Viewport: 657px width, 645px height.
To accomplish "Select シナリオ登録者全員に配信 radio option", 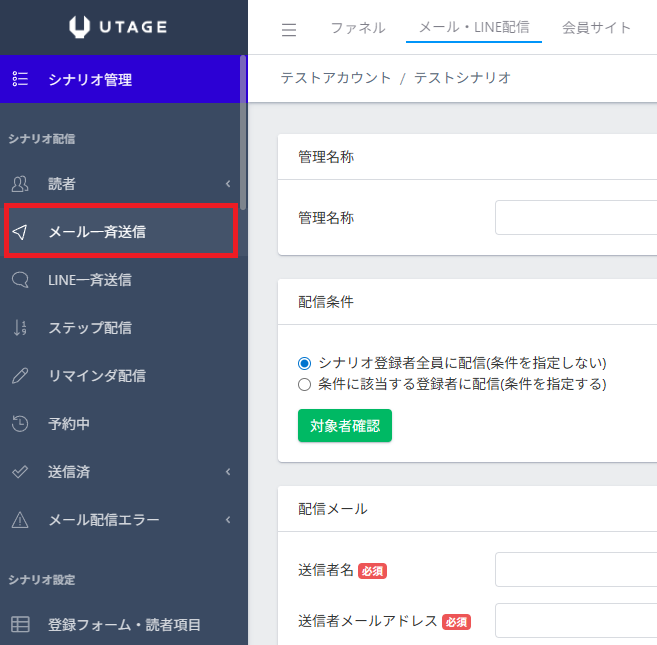I will coord(305,363).
